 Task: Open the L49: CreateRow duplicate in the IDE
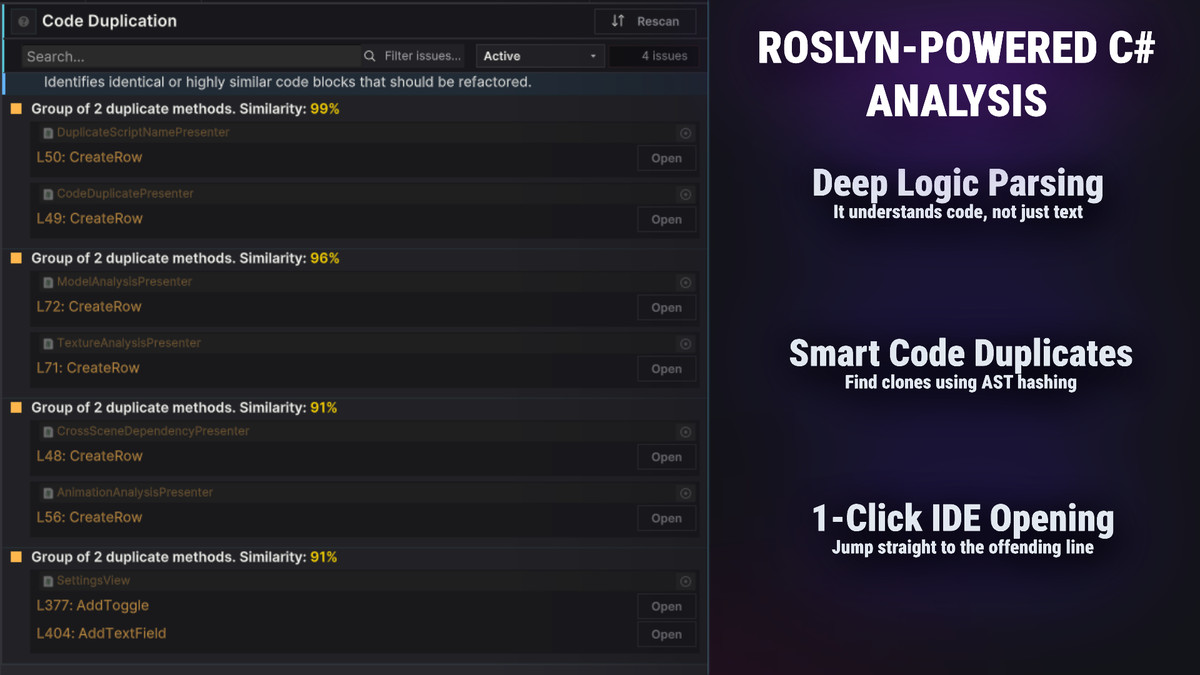click(667, 219)
